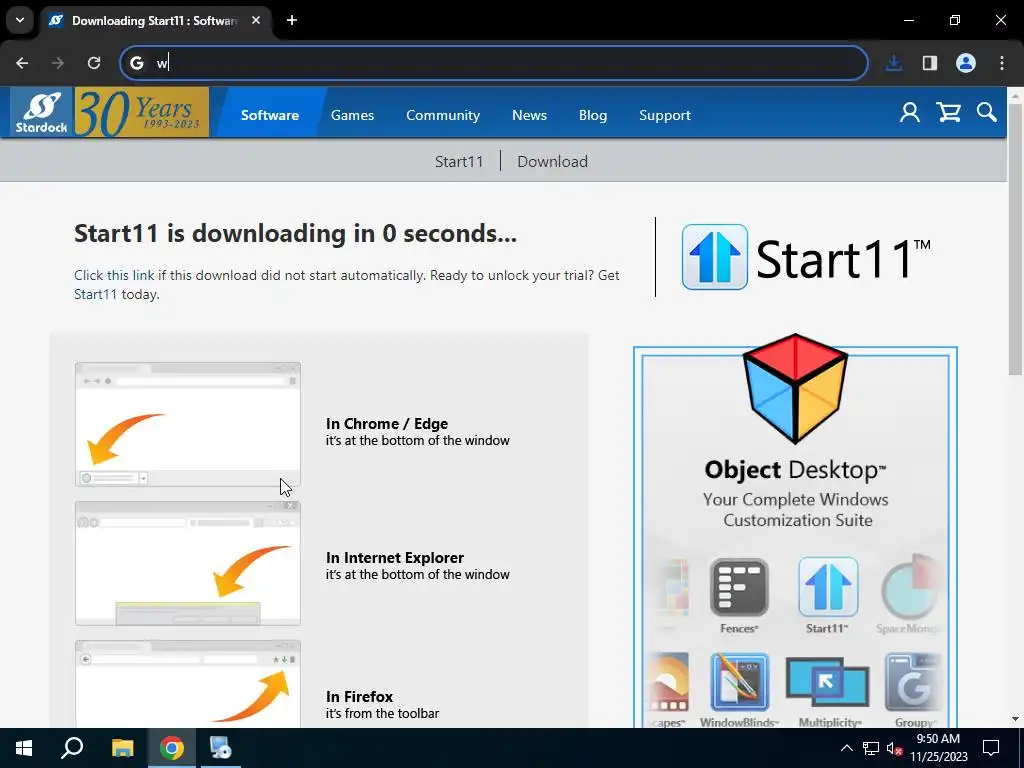Viewport: 1024px width, 768px height.
Task: Click the Start11 logo icon
Action: (714, 257)
